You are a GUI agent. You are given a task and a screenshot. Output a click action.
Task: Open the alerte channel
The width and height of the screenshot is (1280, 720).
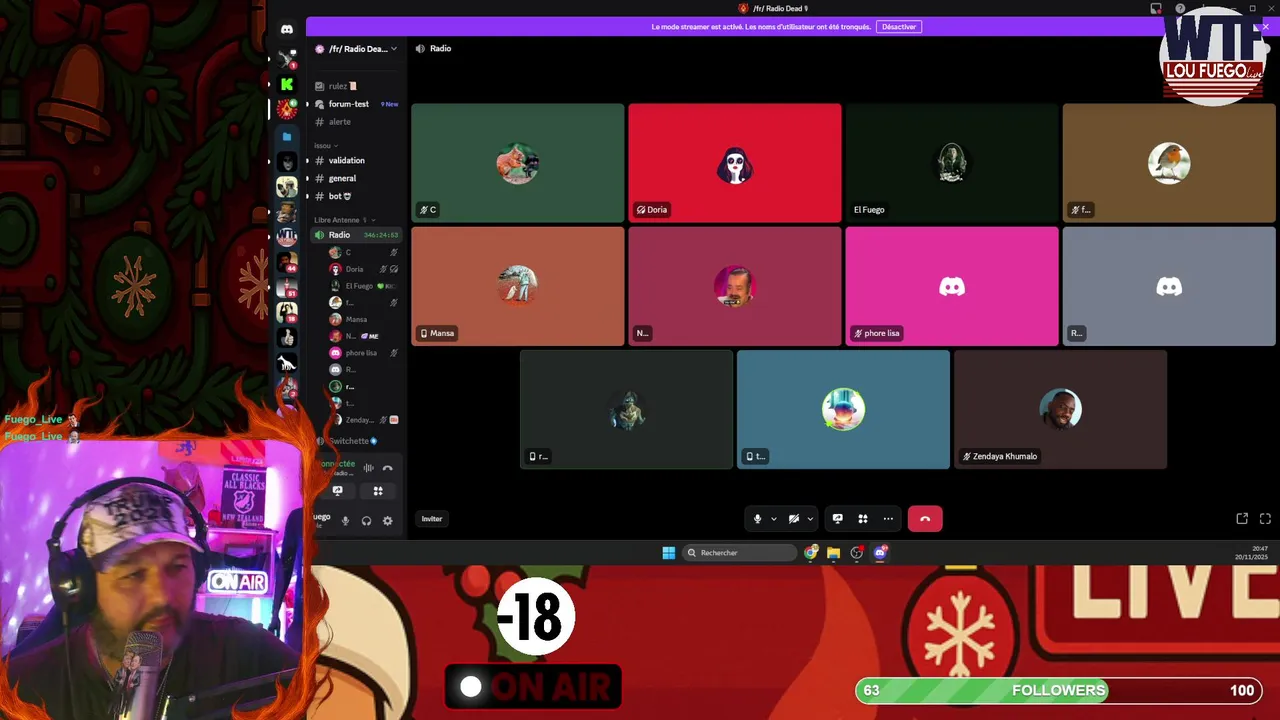tap(355, 122)
